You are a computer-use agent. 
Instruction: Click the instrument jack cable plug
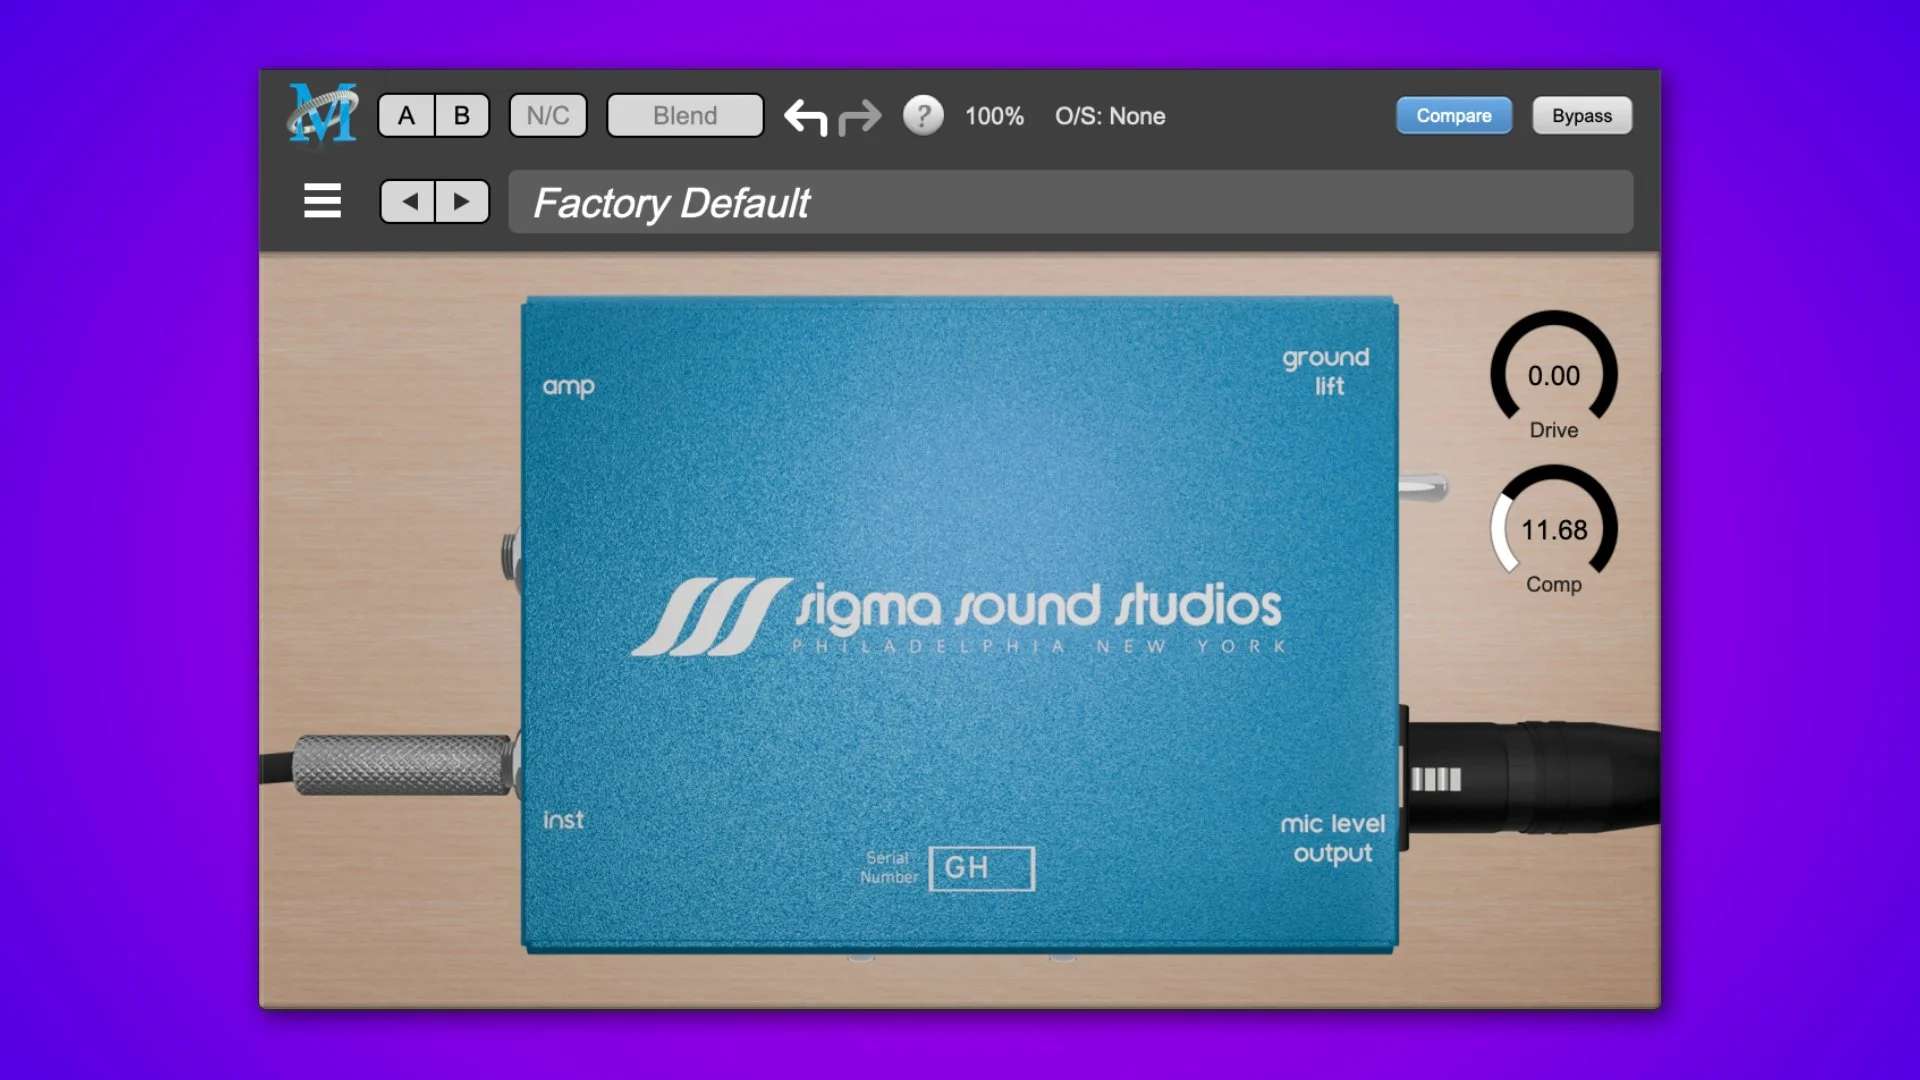400,766
